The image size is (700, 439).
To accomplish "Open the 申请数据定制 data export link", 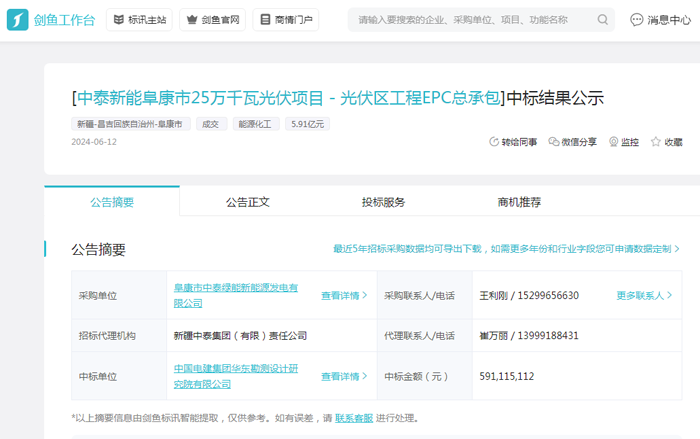I will pyautogui.click(x=506, y=249).
